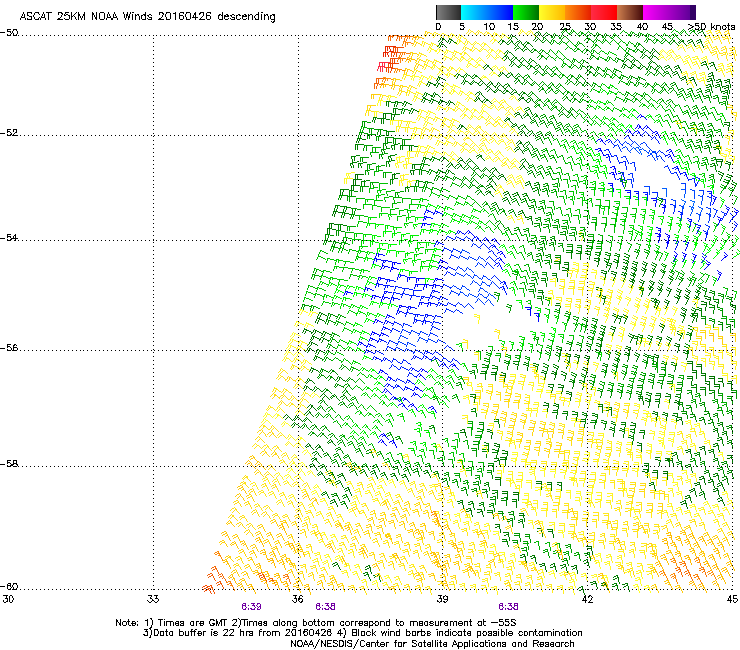The height and width of the screenshot is (650, 740).
Task: Click the latitude label '-54'
Action: coord(9,237)
